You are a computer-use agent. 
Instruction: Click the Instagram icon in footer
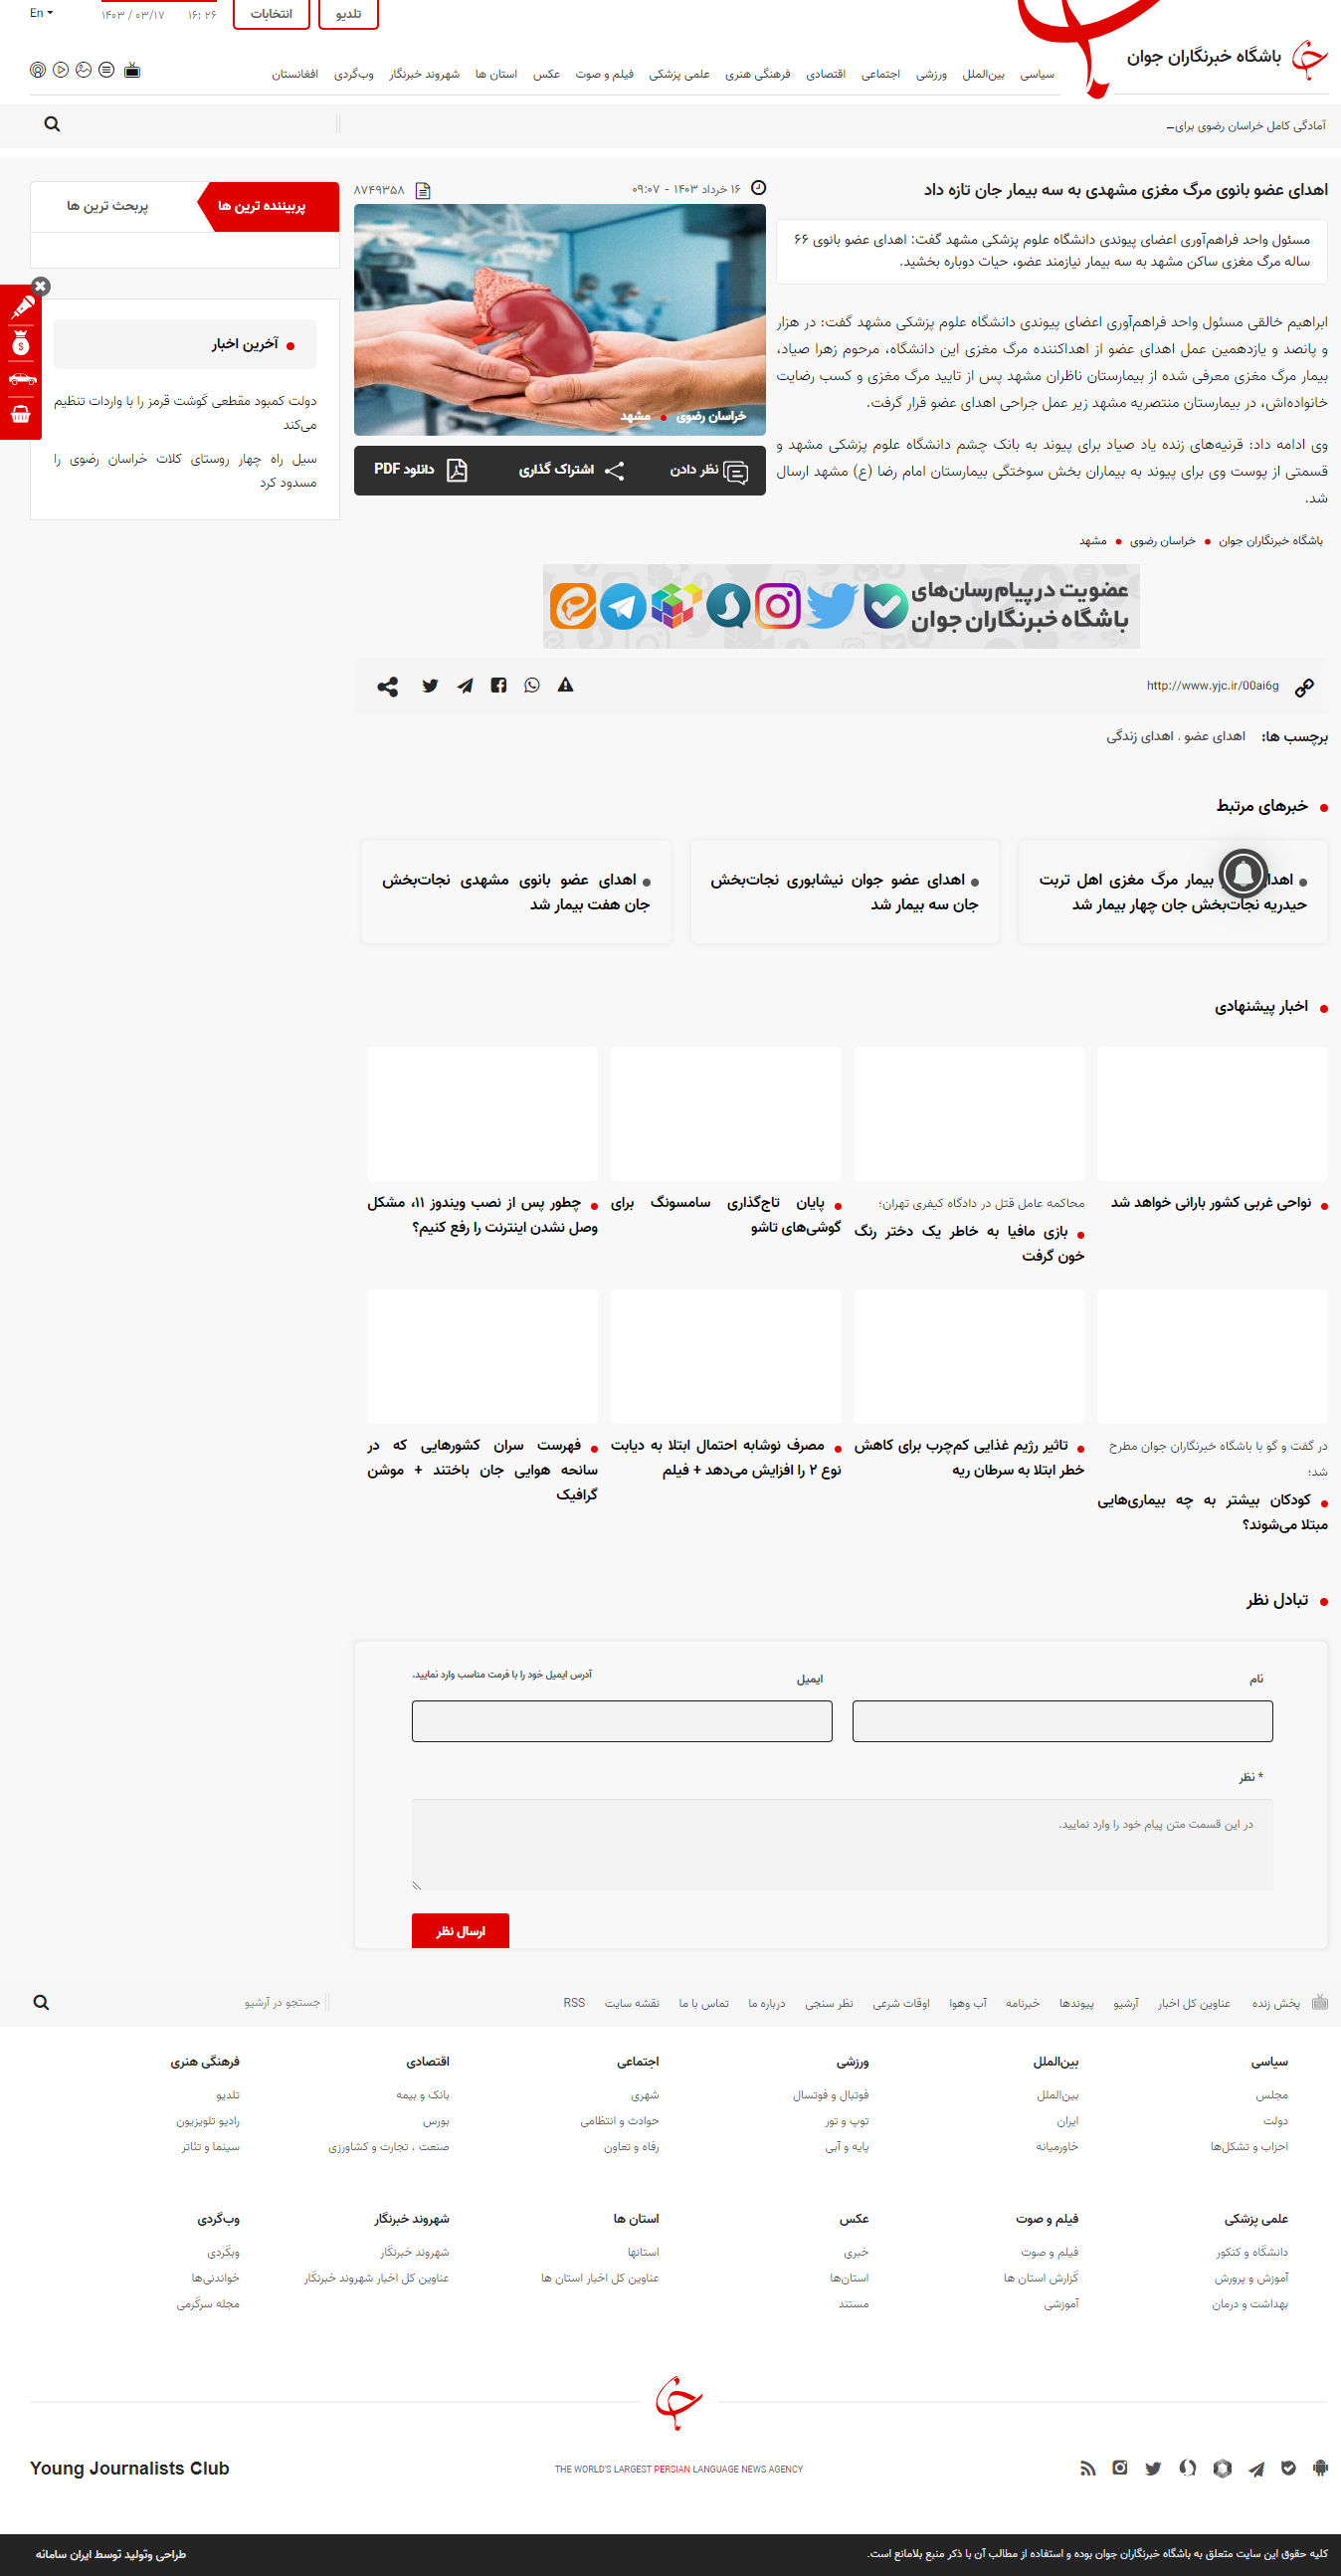[x=1120, y=2468]
